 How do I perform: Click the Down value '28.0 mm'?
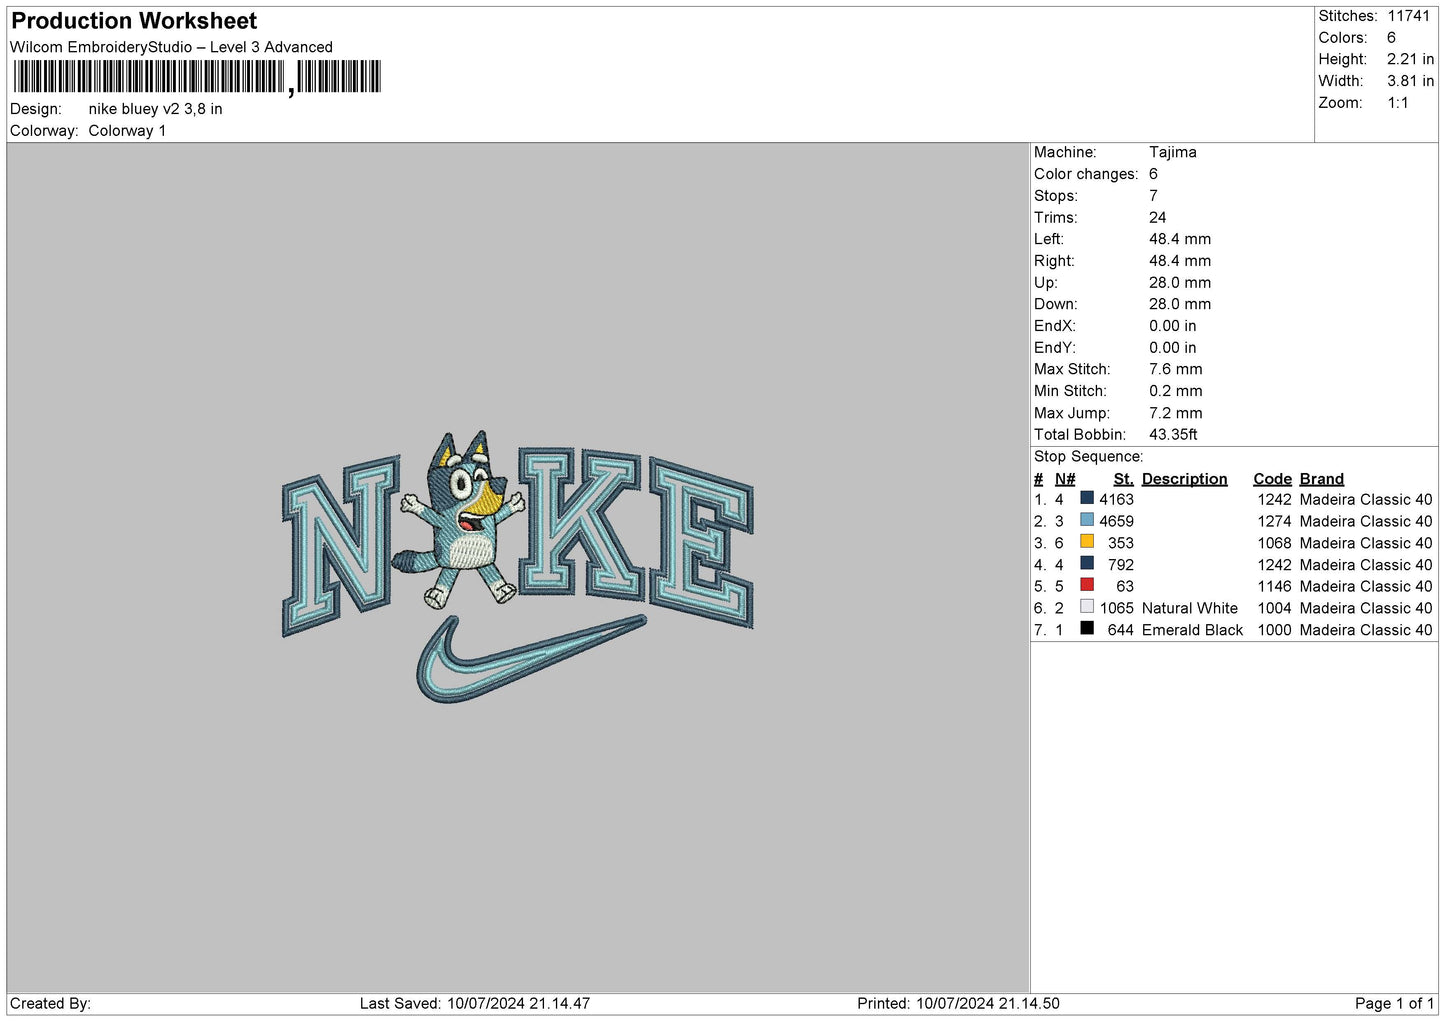pyautogui.click(x=1180, y=304)
